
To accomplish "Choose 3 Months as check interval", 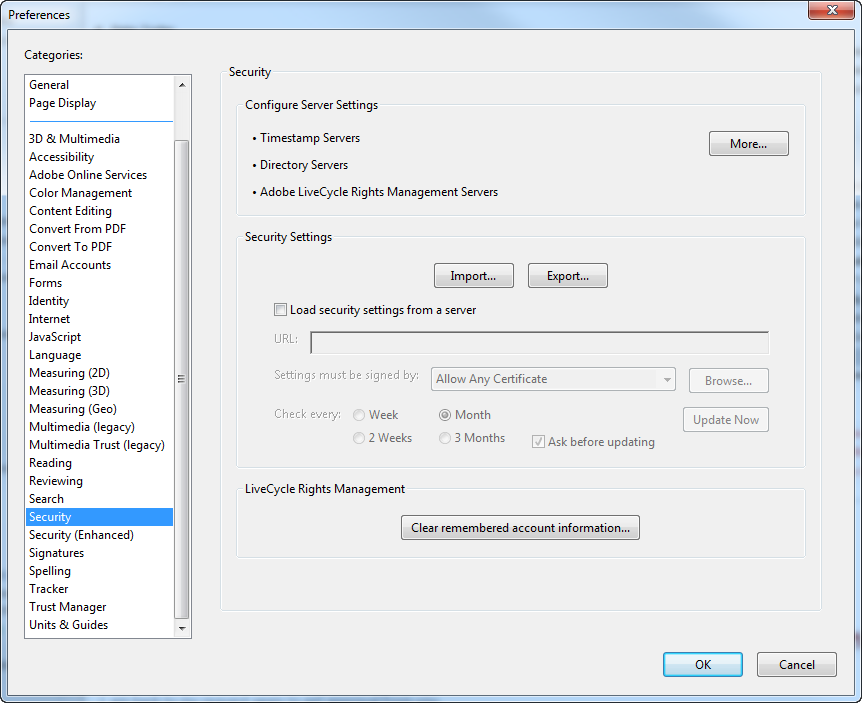I will click(x=444, y=437).
